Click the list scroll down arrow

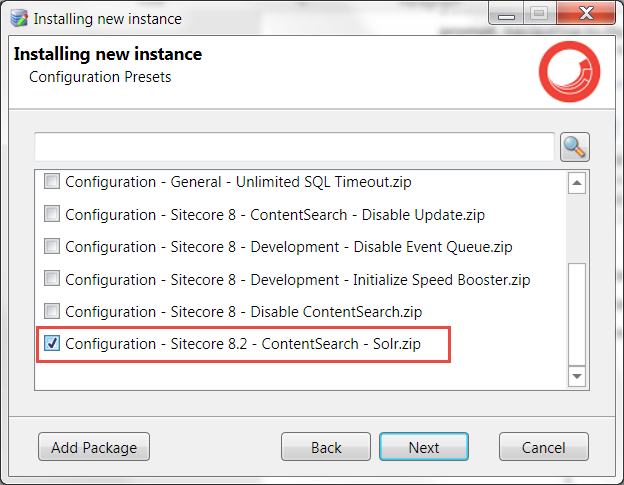[577, 376]
